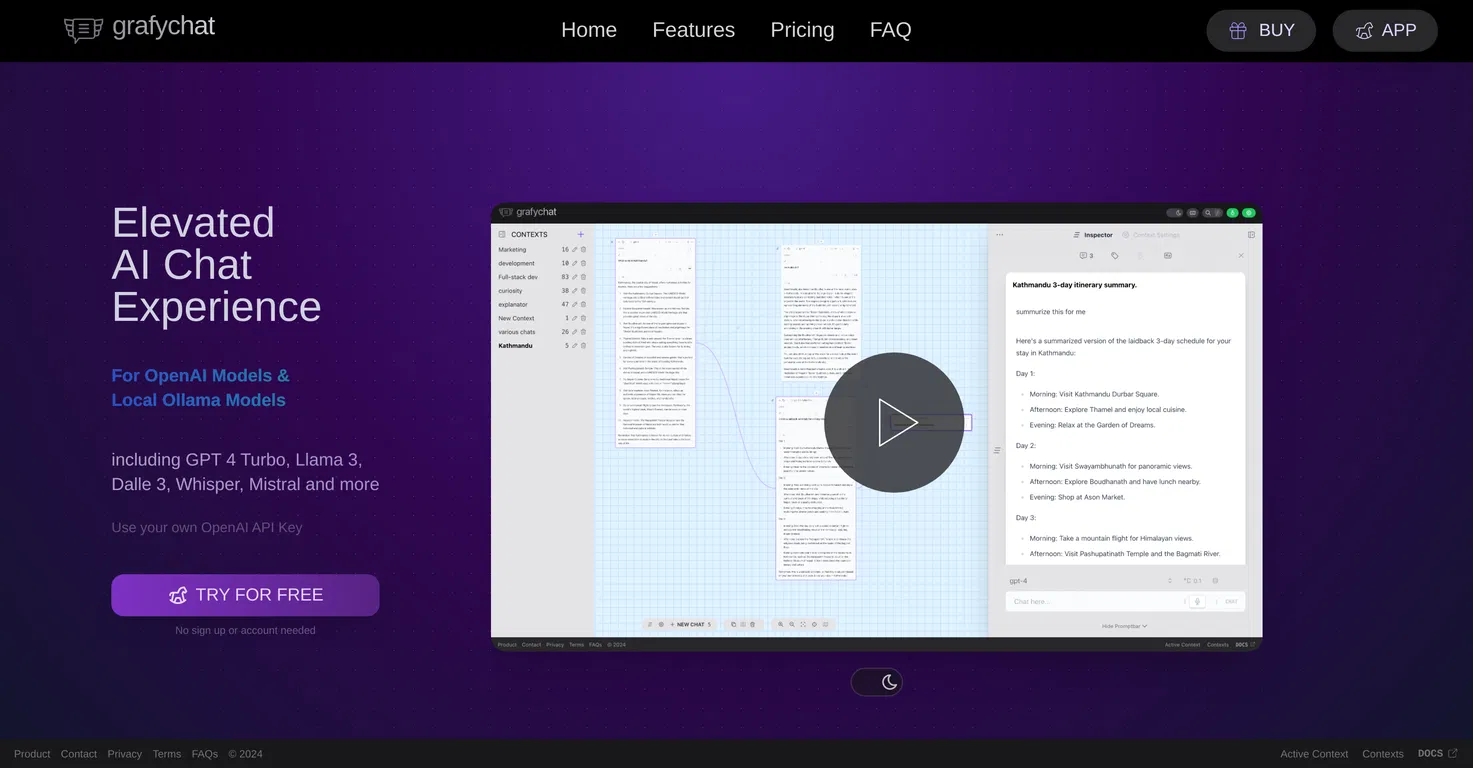
Task: Click the add-context plus icon in preview
Action: point(581,234)
